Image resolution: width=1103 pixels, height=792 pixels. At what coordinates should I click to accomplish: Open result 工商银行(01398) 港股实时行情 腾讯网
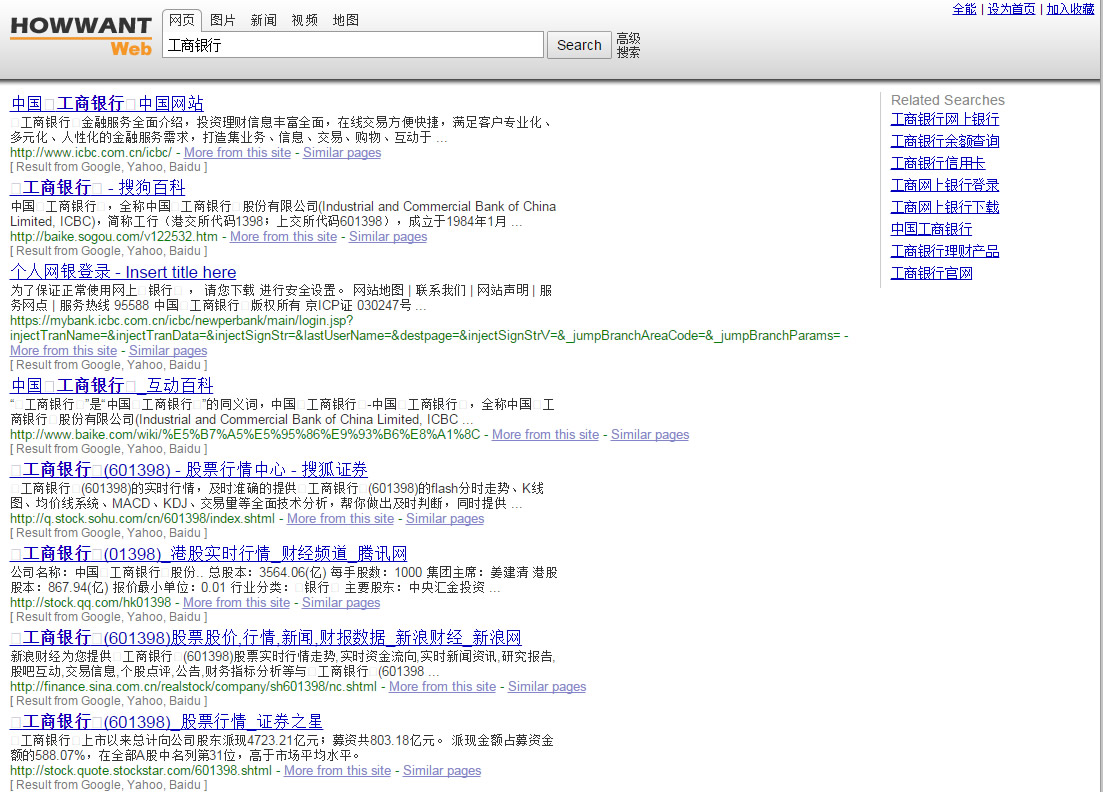click(x=209, y=554)
